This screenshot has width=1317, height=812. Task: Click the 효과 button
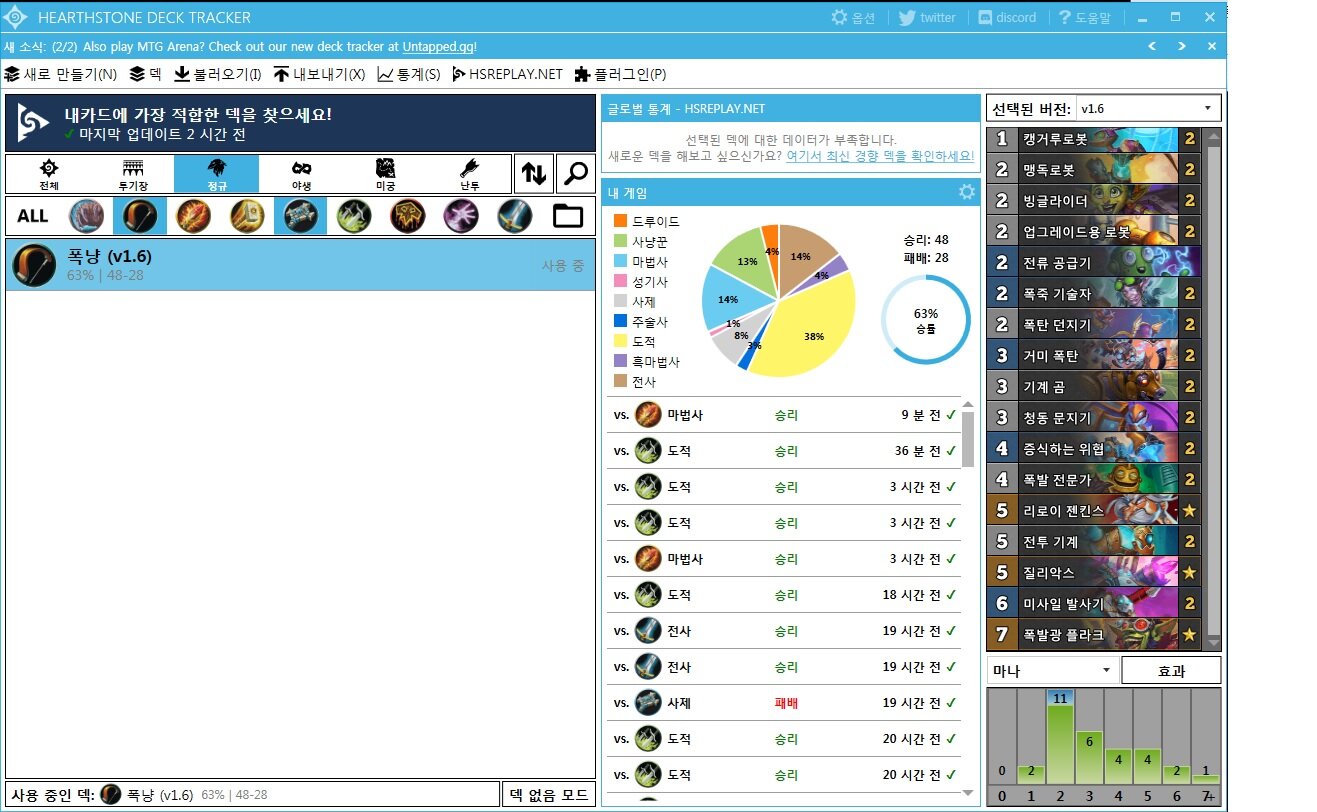pos(1171,670)
